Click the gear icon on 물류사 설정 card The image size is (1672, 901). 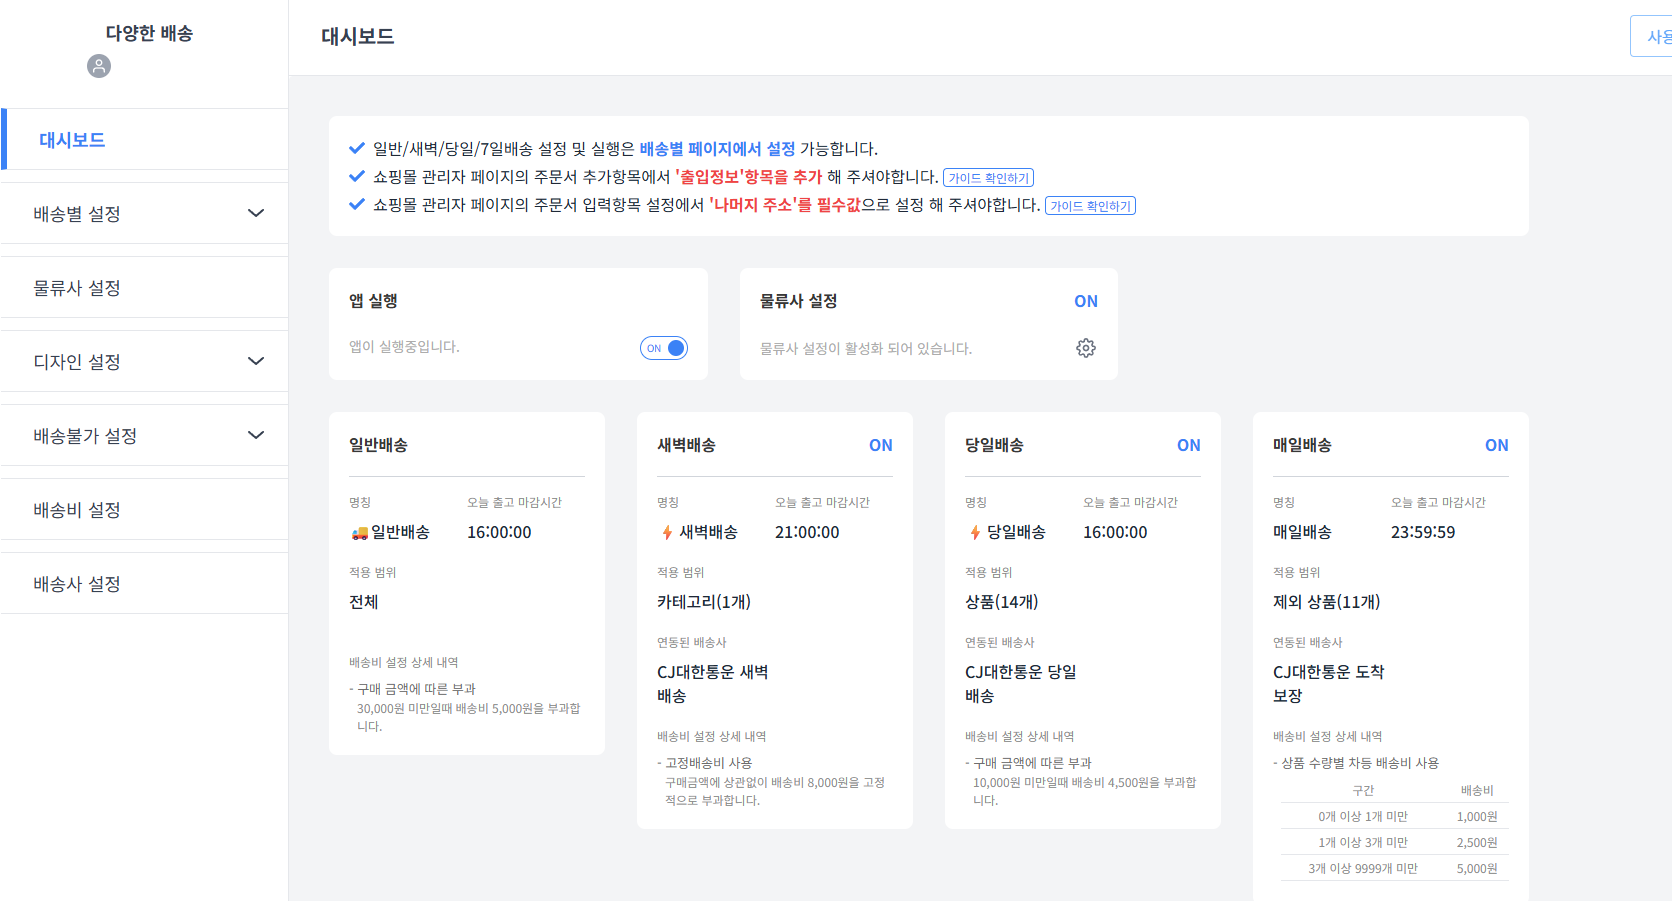1086,347
